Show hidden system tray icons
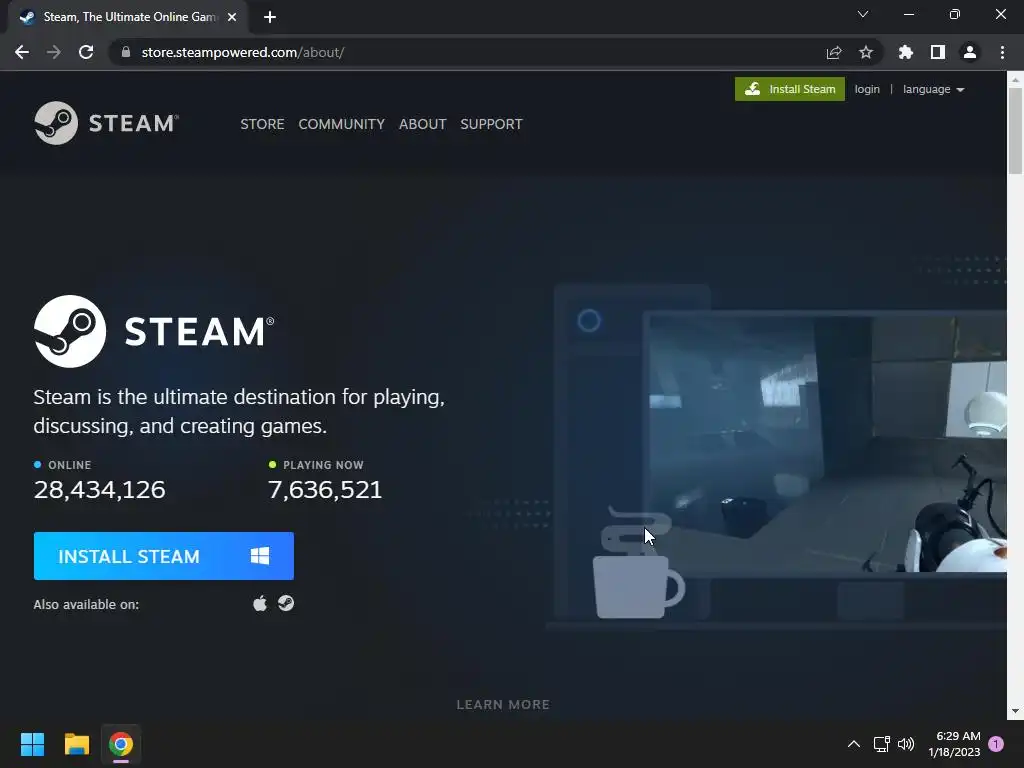Viewport: 1024px width, 768px height. [x=854, y=744]
